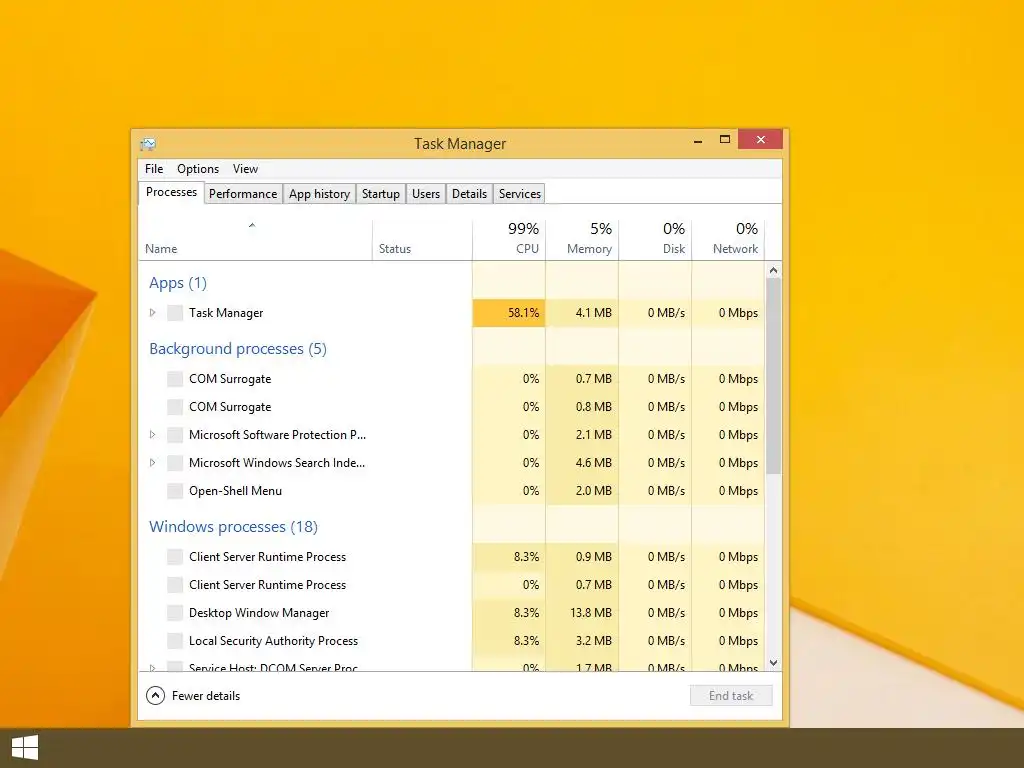
Task: Click the Microsoft Windows Search Indexer icon
Action: pyautogui.click(x=175, y=463)
